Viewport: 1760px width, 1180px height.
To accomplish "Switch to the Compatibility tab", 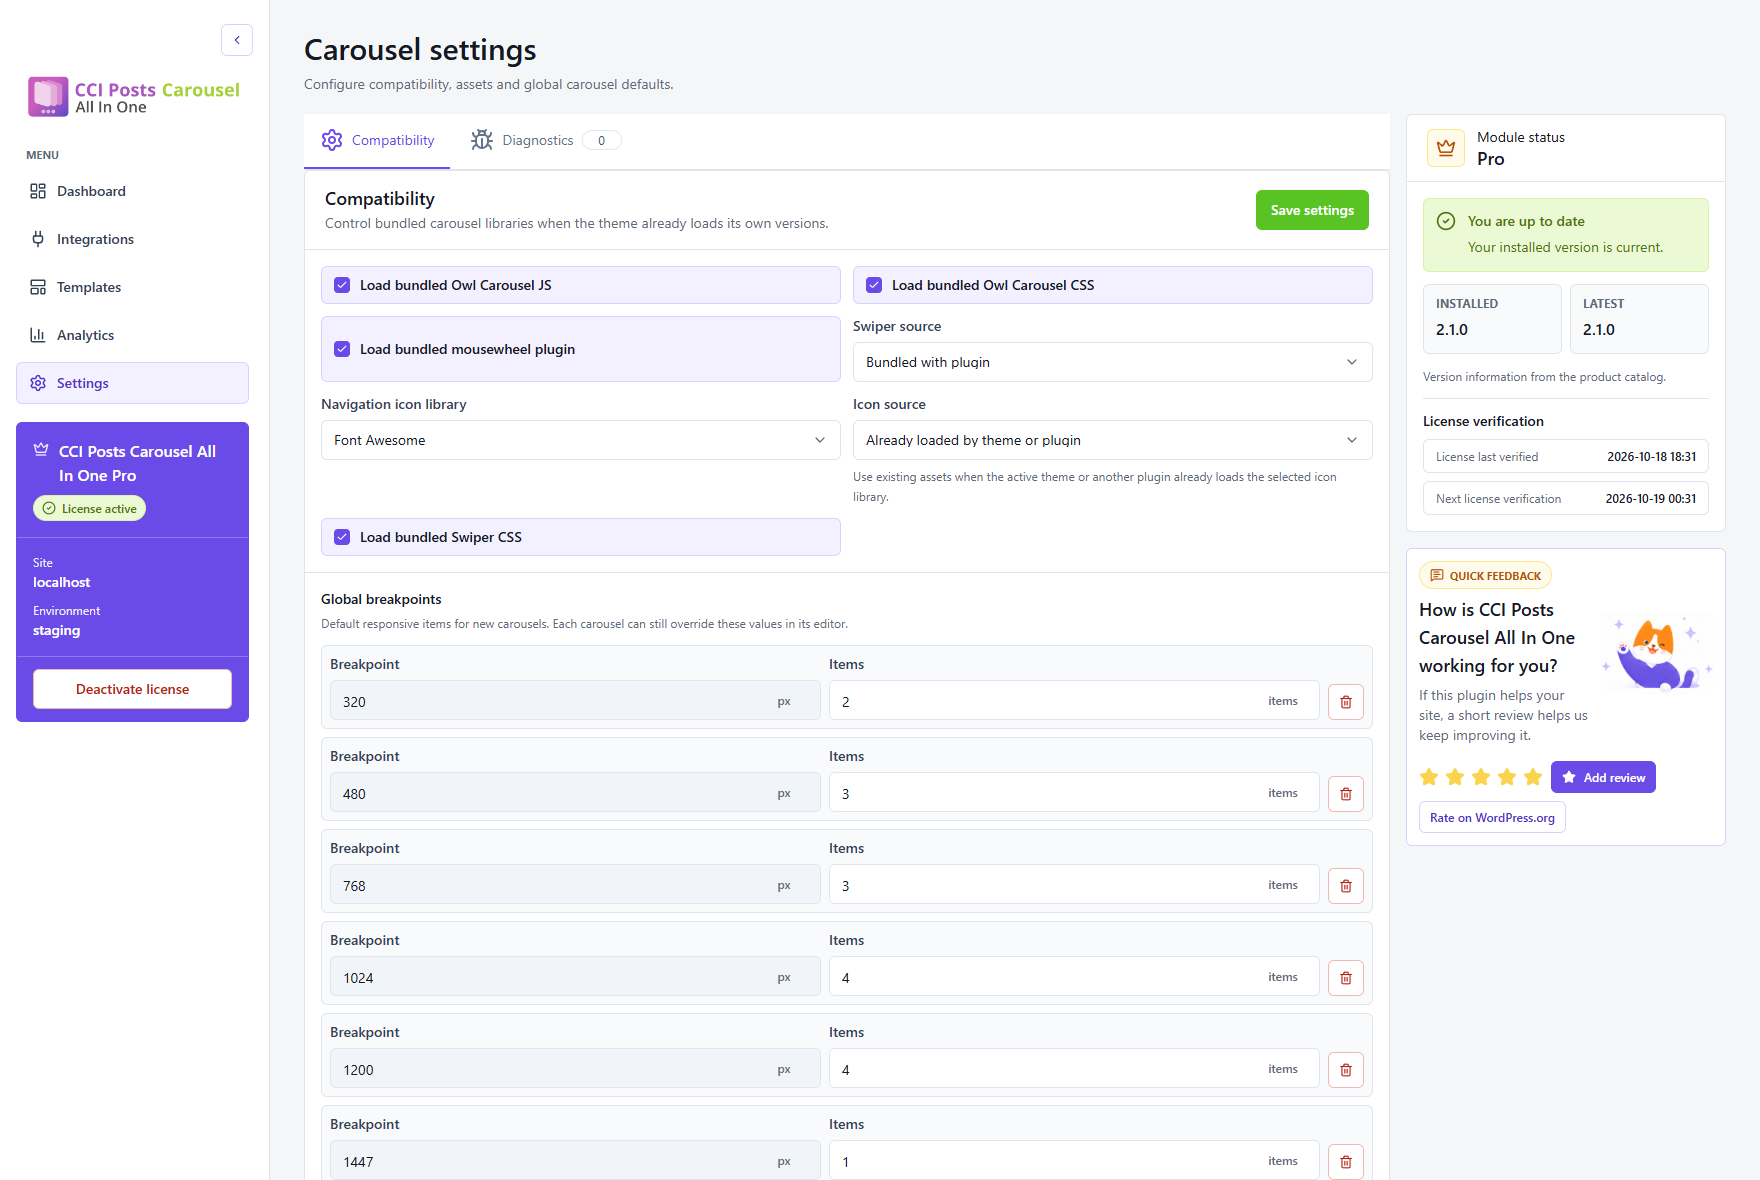I will click(377, 140).
